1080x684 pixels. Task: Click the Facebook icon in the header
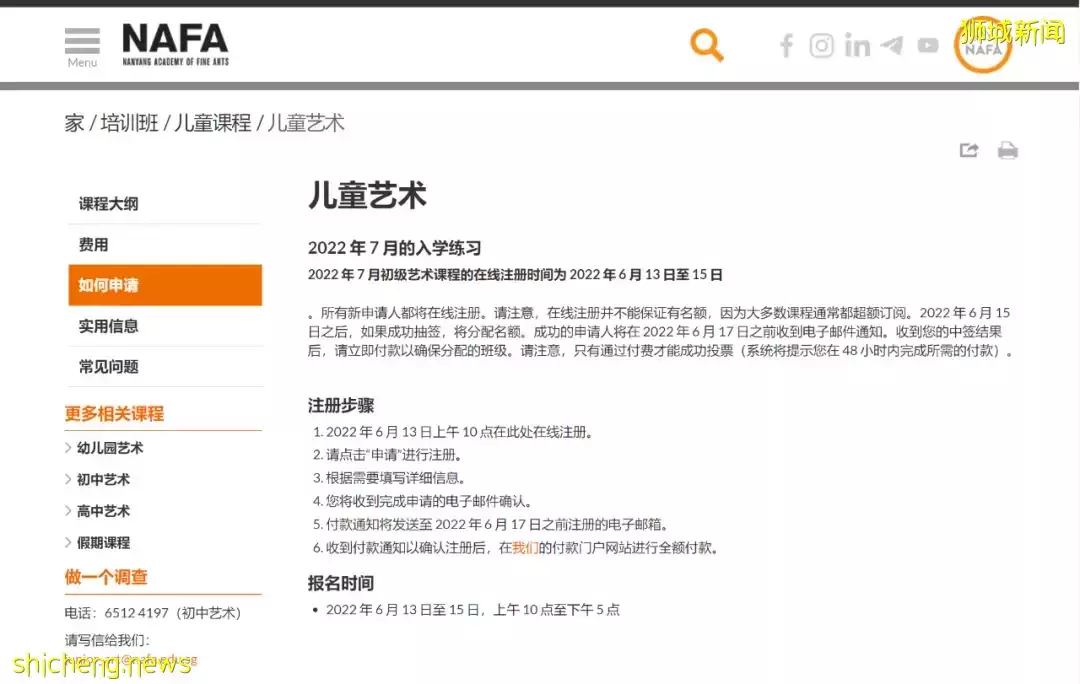tap(786, 45)
